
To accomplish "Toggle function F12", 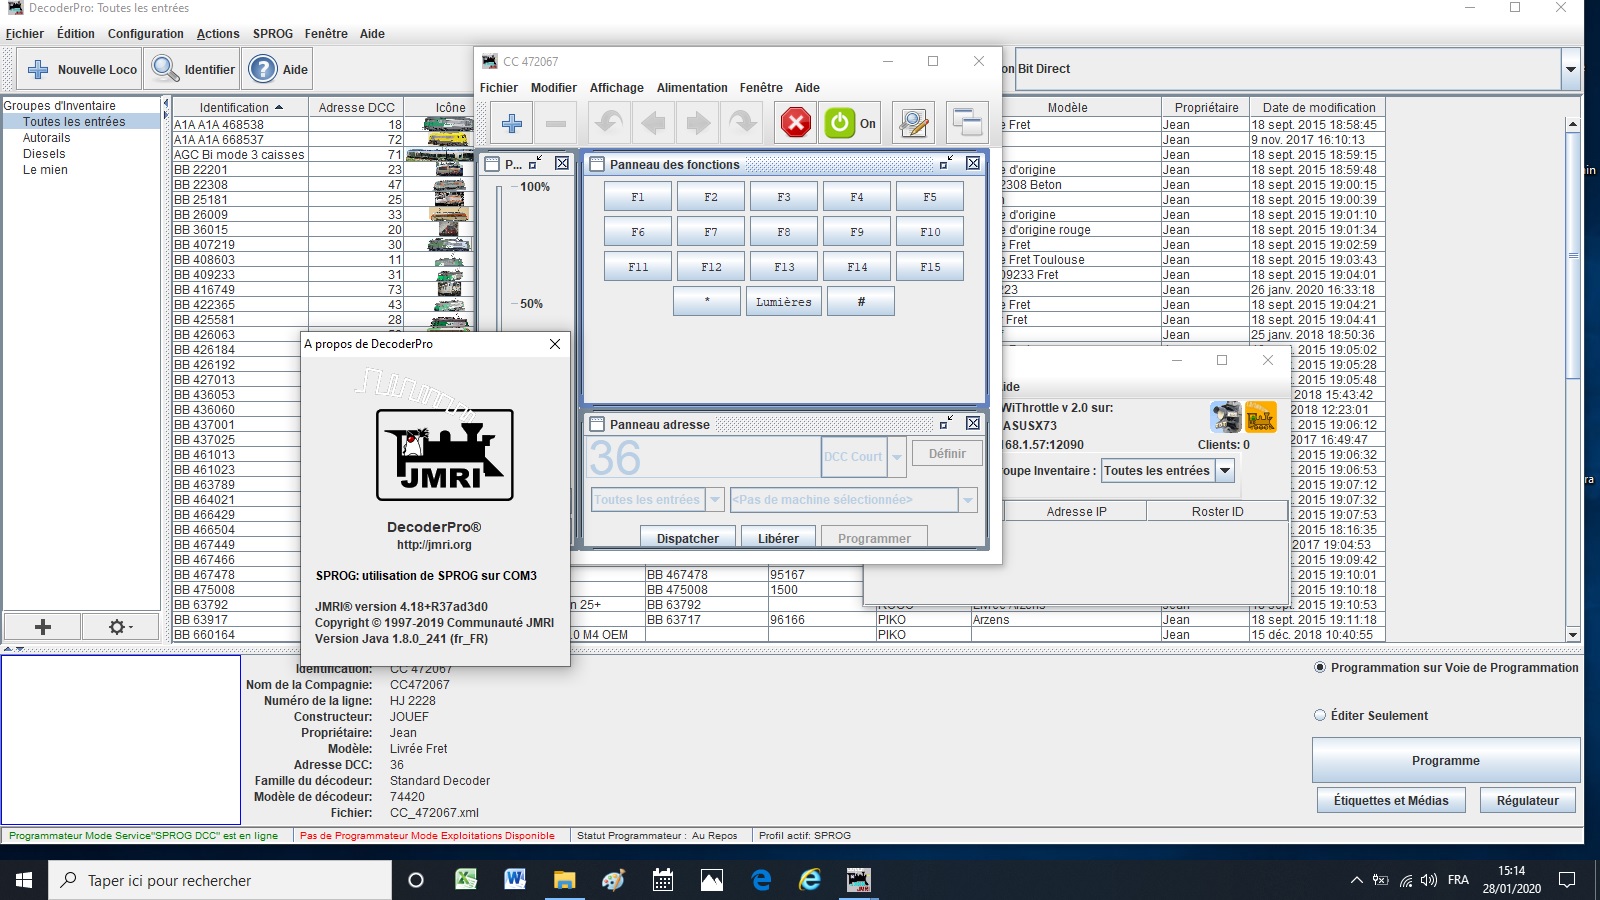I will (x=711, y=267).
